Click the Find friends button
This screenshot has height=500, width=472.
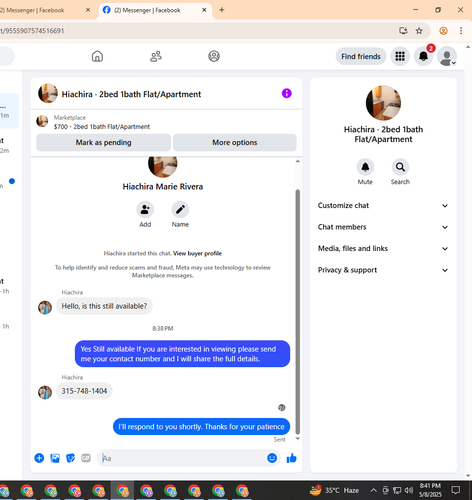coord(361,56)
